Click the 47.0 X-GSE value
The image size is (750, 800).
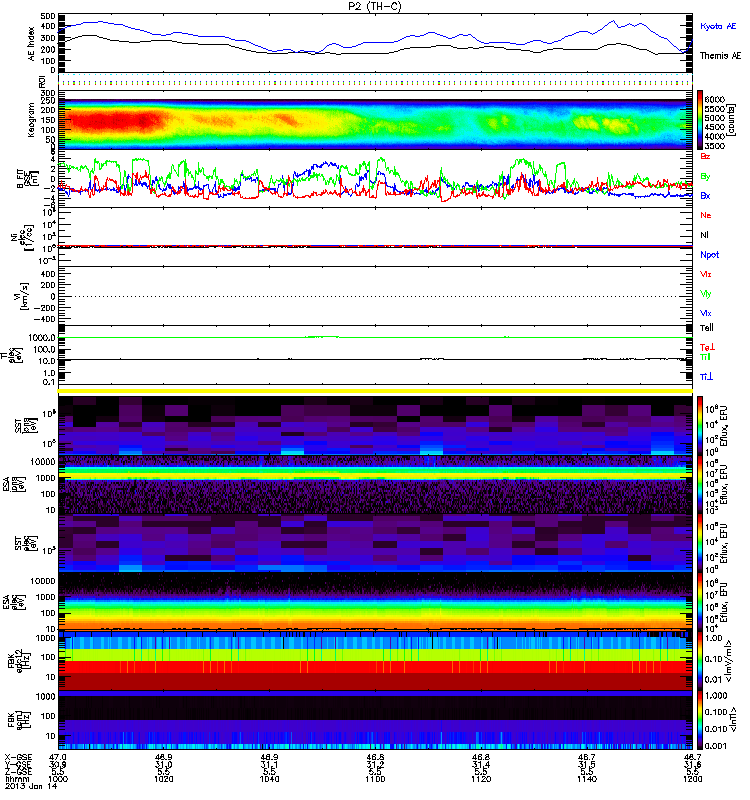coord(58,757)
